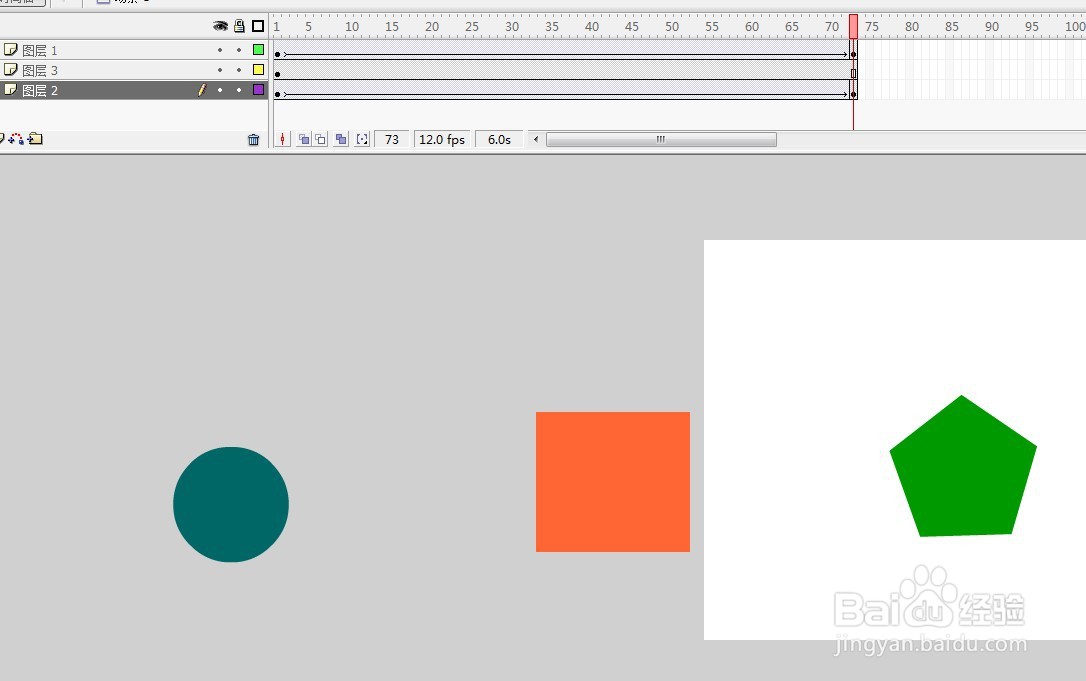The height and width of the screenshot is (681, 1086).
Task: Toggle lock dot for 图层 3
Action: tap(239, 70)
